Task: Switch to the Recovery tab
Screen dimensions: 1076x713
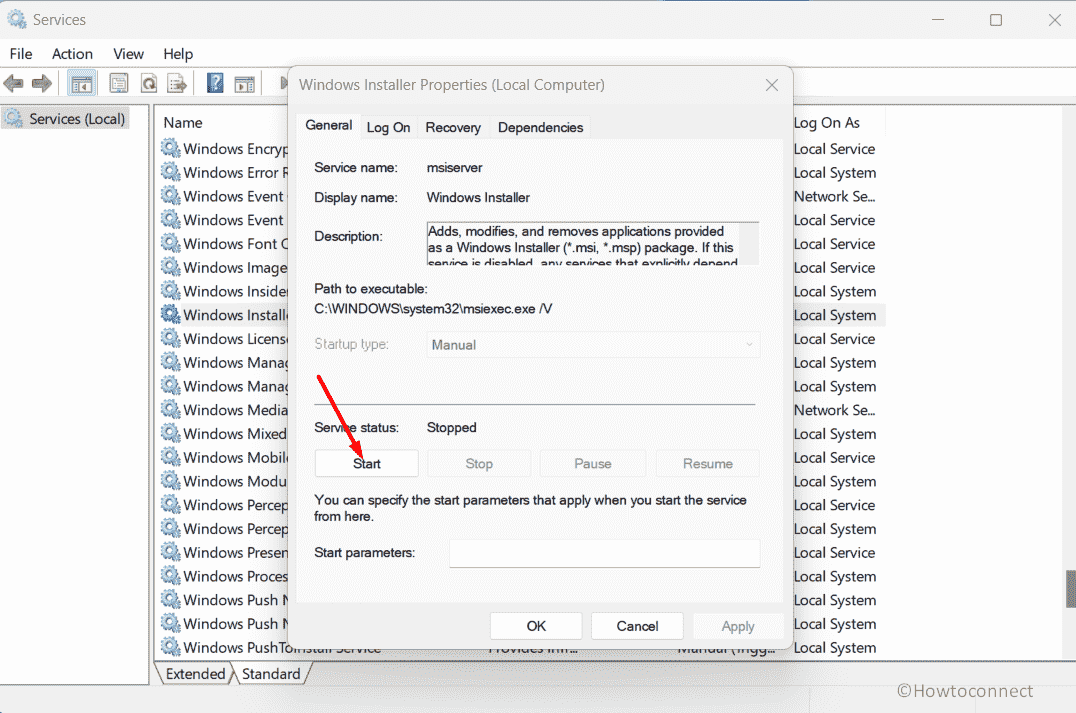Action: point(453,128)
